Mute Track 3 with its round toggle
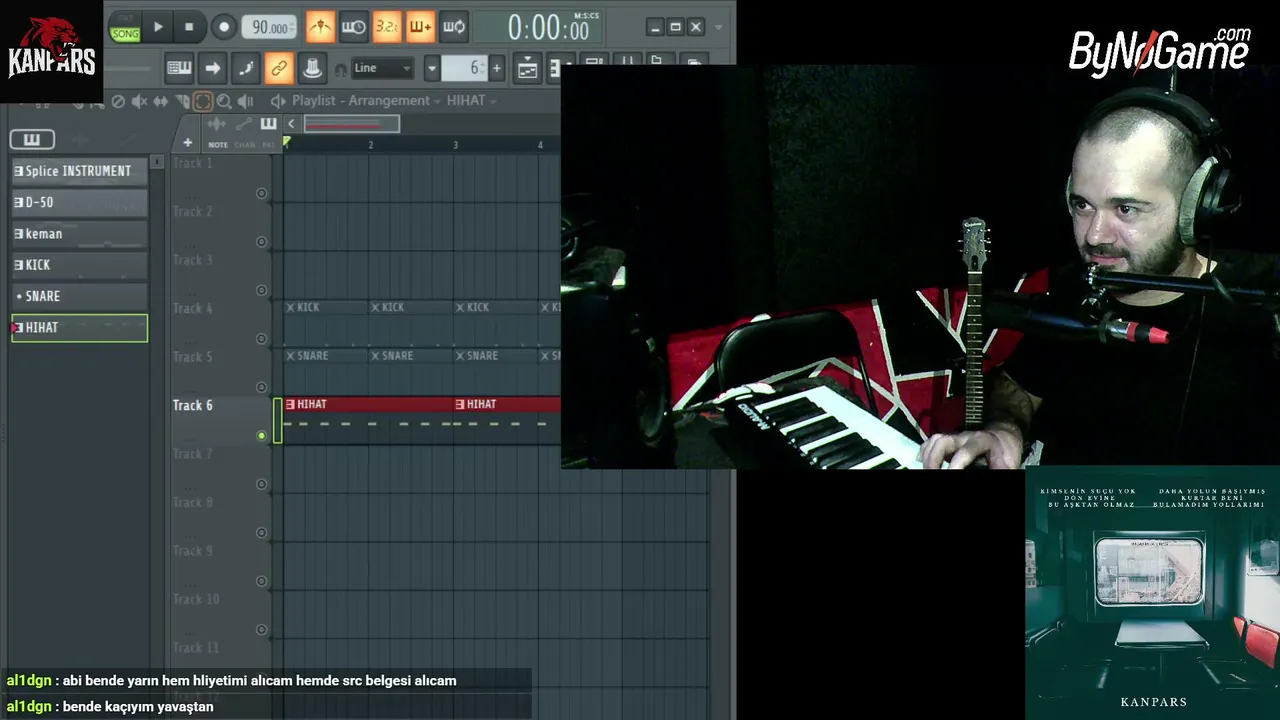Image resolution: width=1280 pixels, height=720 pixels. (x=262, y=290)
